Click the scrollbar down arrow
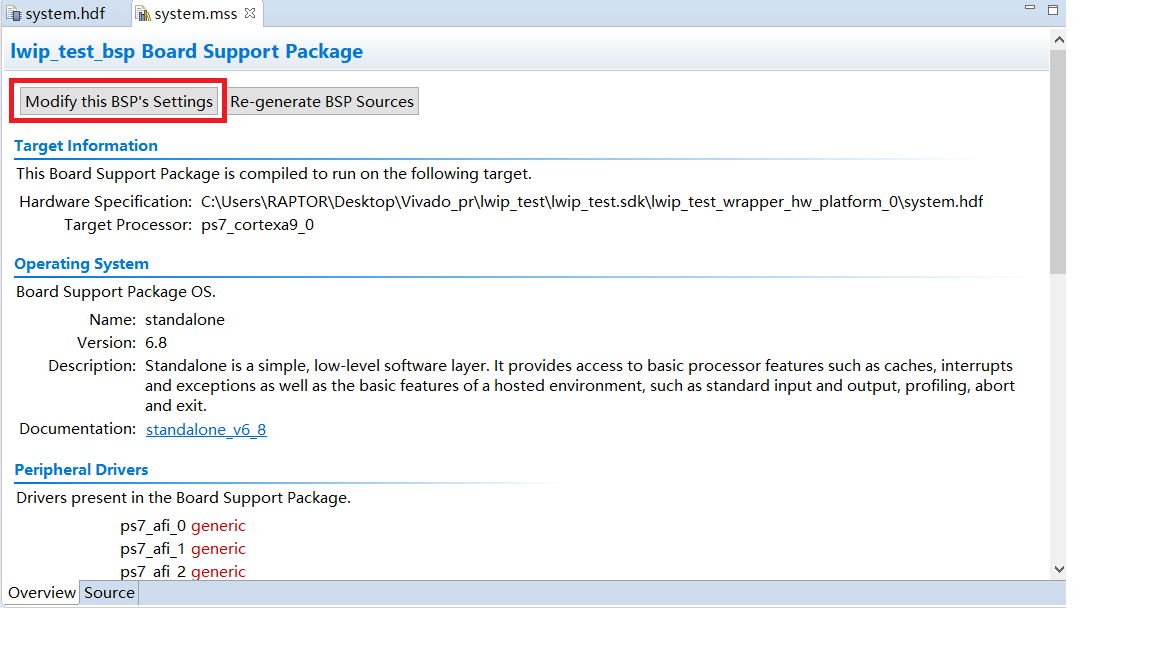The width and height of the screenshot is (1152, 648). [1059, 569]
